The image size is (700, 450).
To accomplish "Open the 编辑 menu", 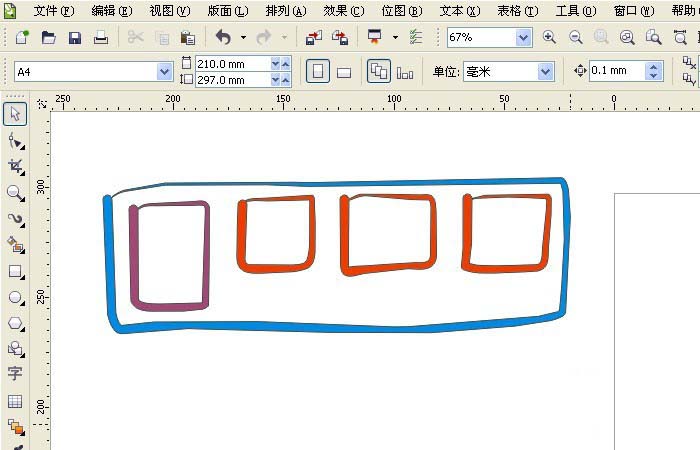I will tap(112, 11).
